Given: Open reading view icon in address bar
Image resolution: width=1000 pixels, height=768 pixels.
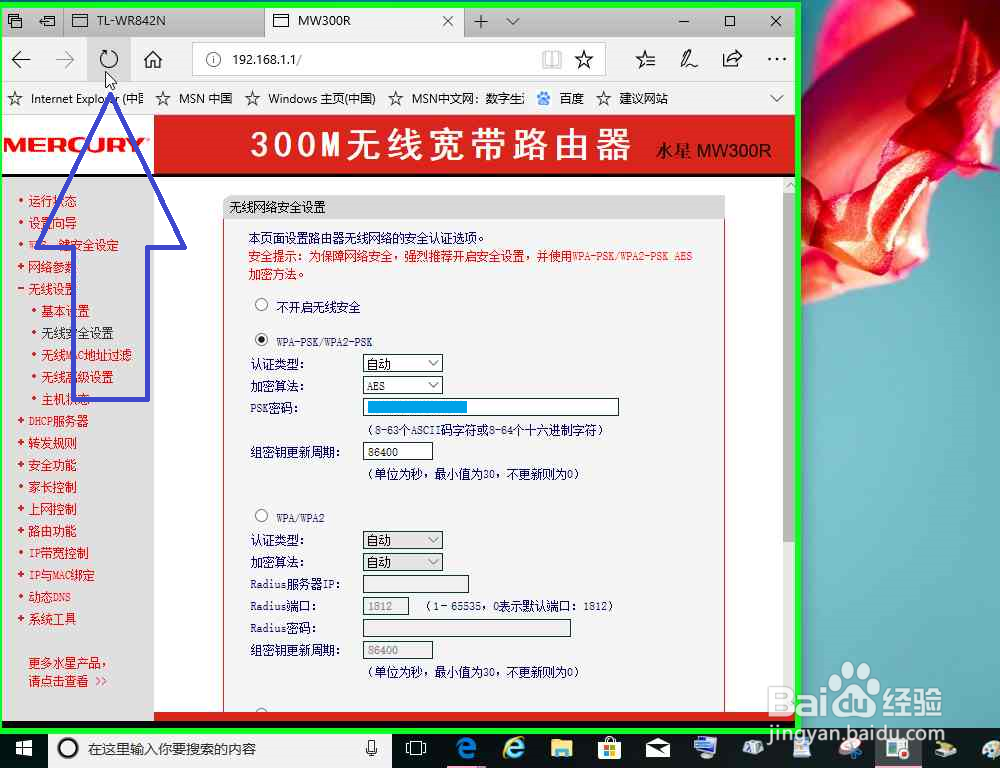Looking at the screenshot, I should click(552, 60).
